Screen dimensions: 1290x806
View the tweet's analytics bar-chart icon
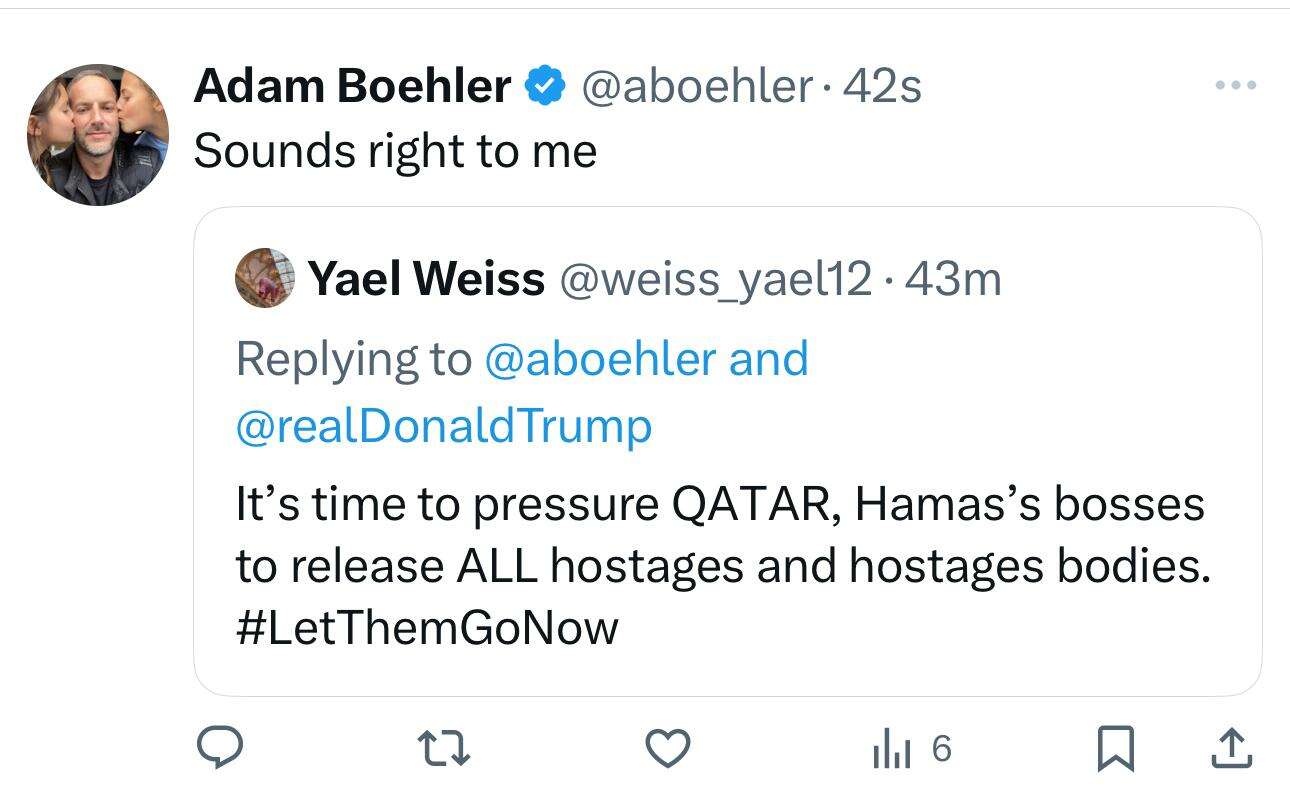[892, 749]
